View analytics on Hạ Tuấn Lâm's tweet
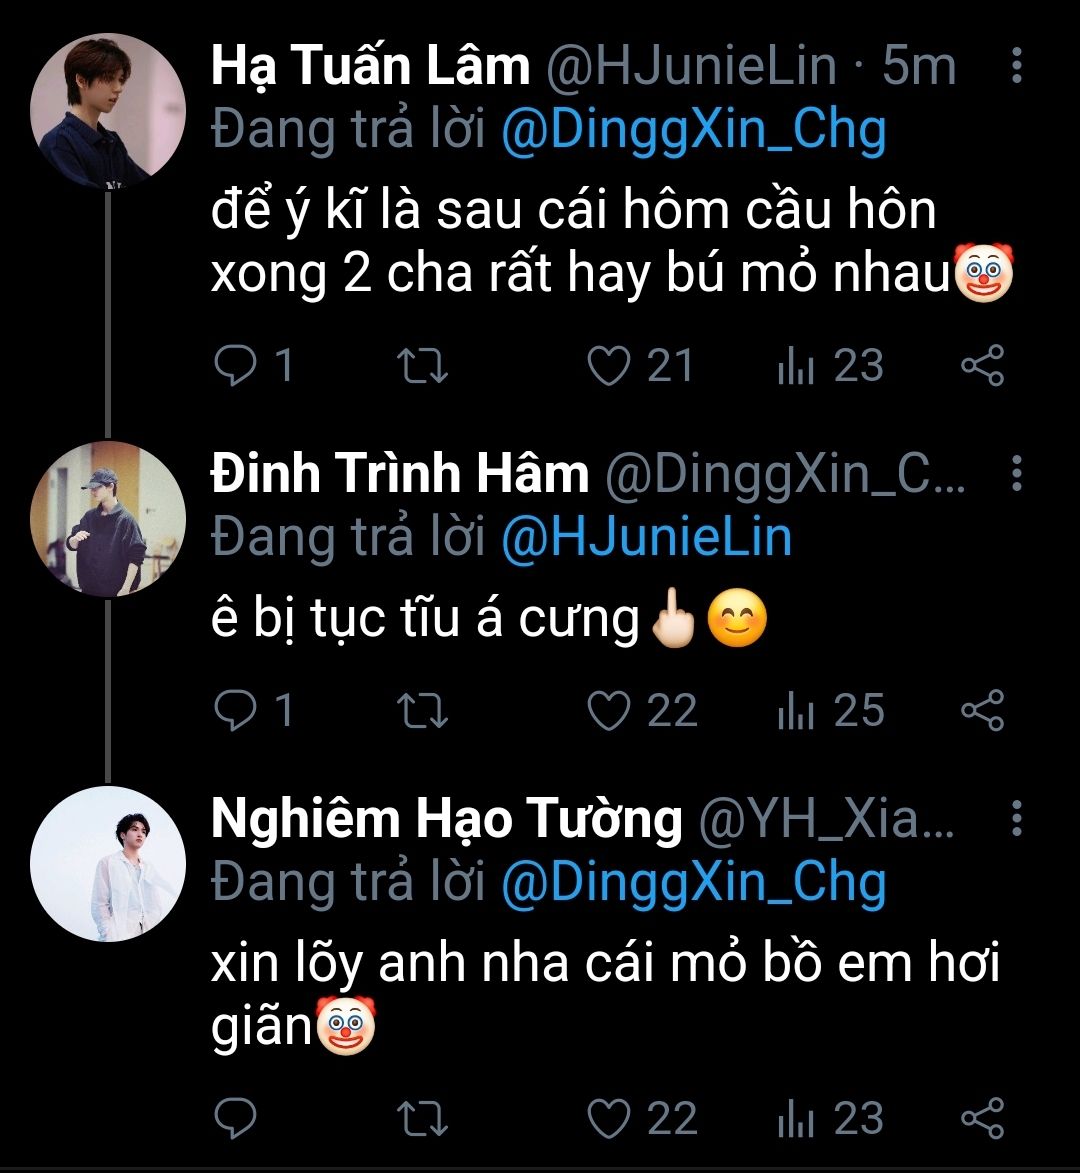This screenshot has height=1173, width=1080. click(x=797, y=366)
